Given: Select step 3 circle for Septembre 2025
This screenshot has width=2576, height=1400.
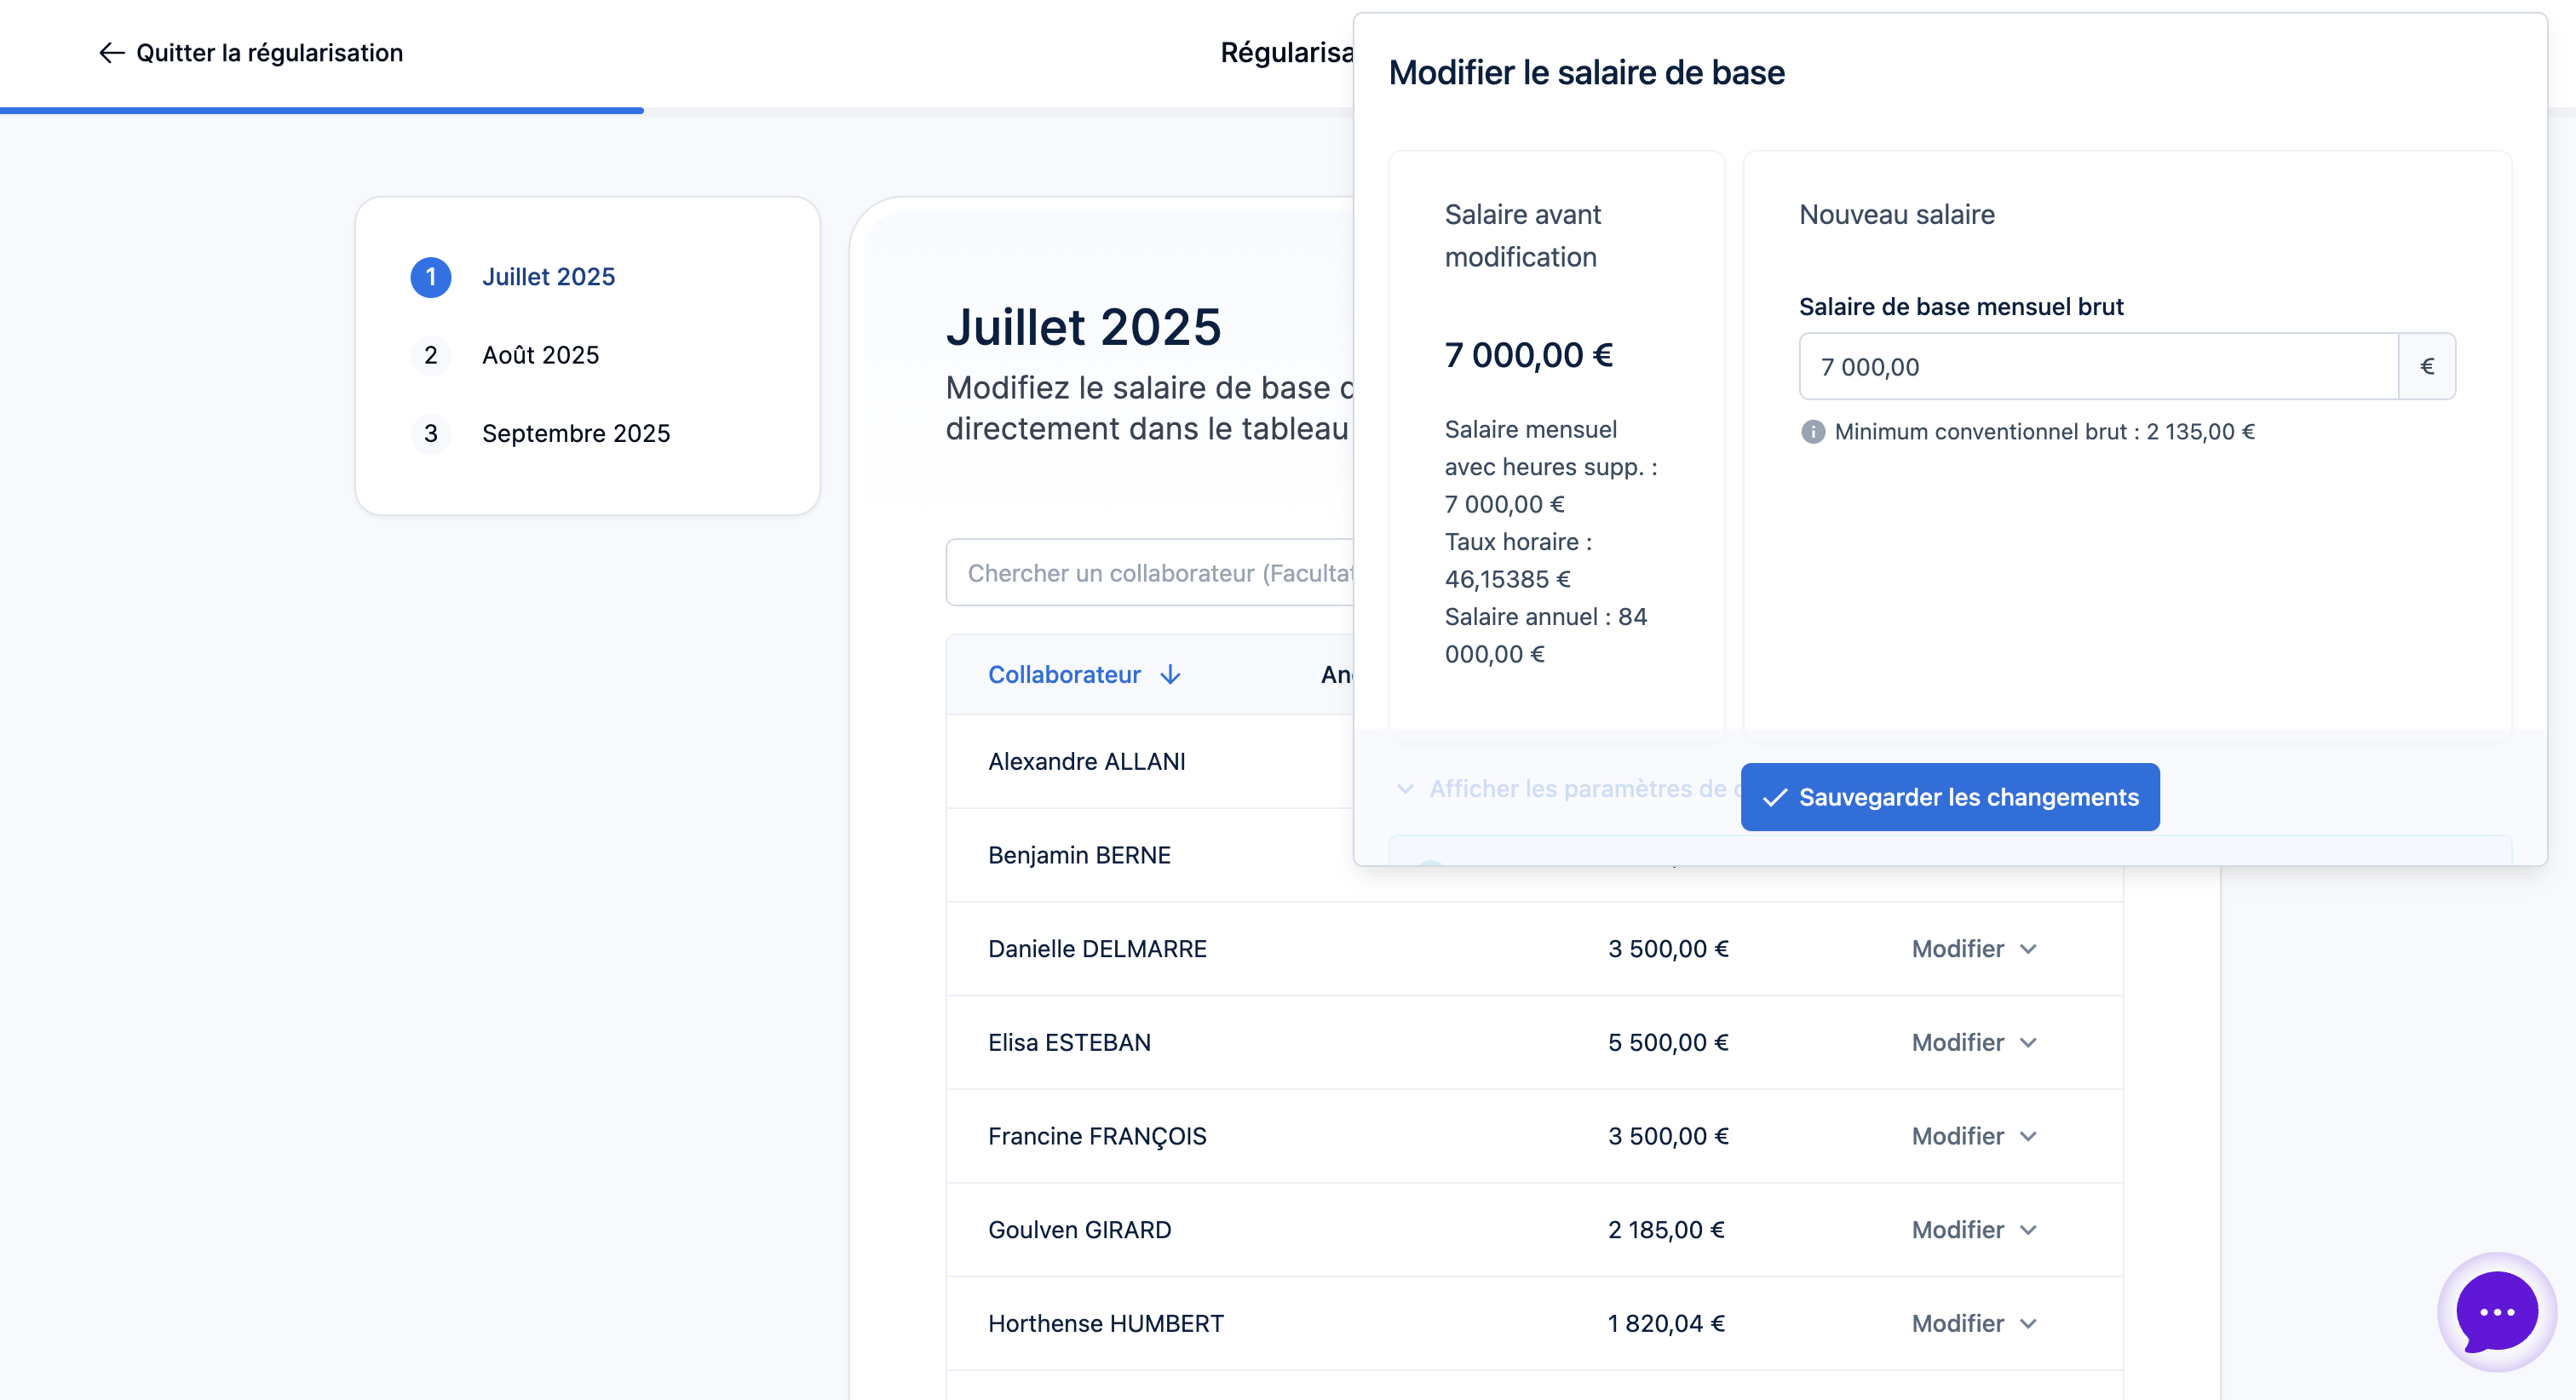Looking at the screenshot, I should pos(431,434).
